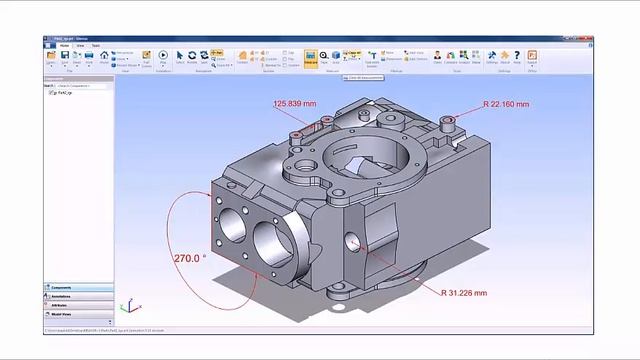Click the Open folder icon

click(x=51, y=55)
